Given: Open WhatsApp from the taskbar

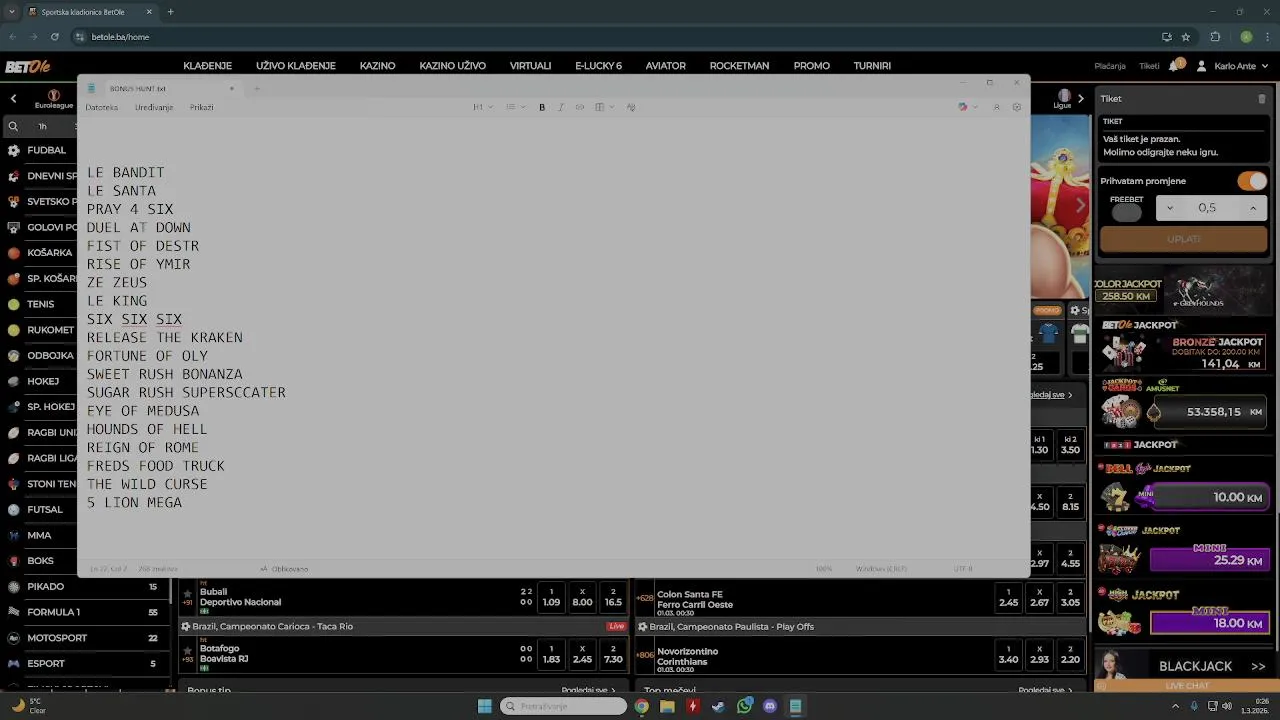Looking at the screenshot, I should click(x=744, y=706).
